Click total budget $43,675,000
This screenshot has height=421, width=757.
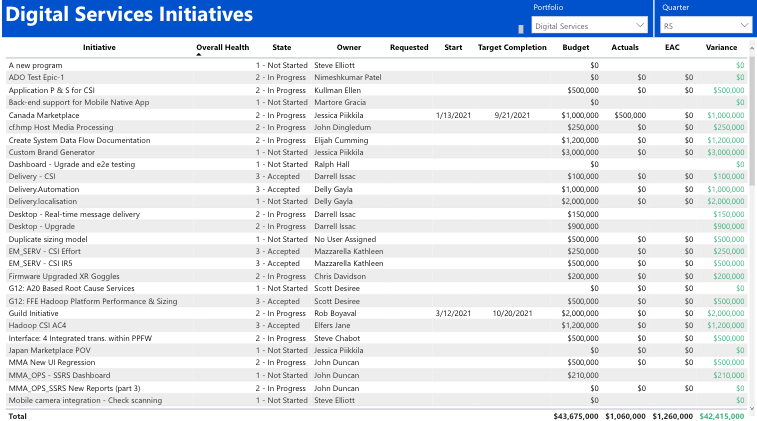point(575,416)
